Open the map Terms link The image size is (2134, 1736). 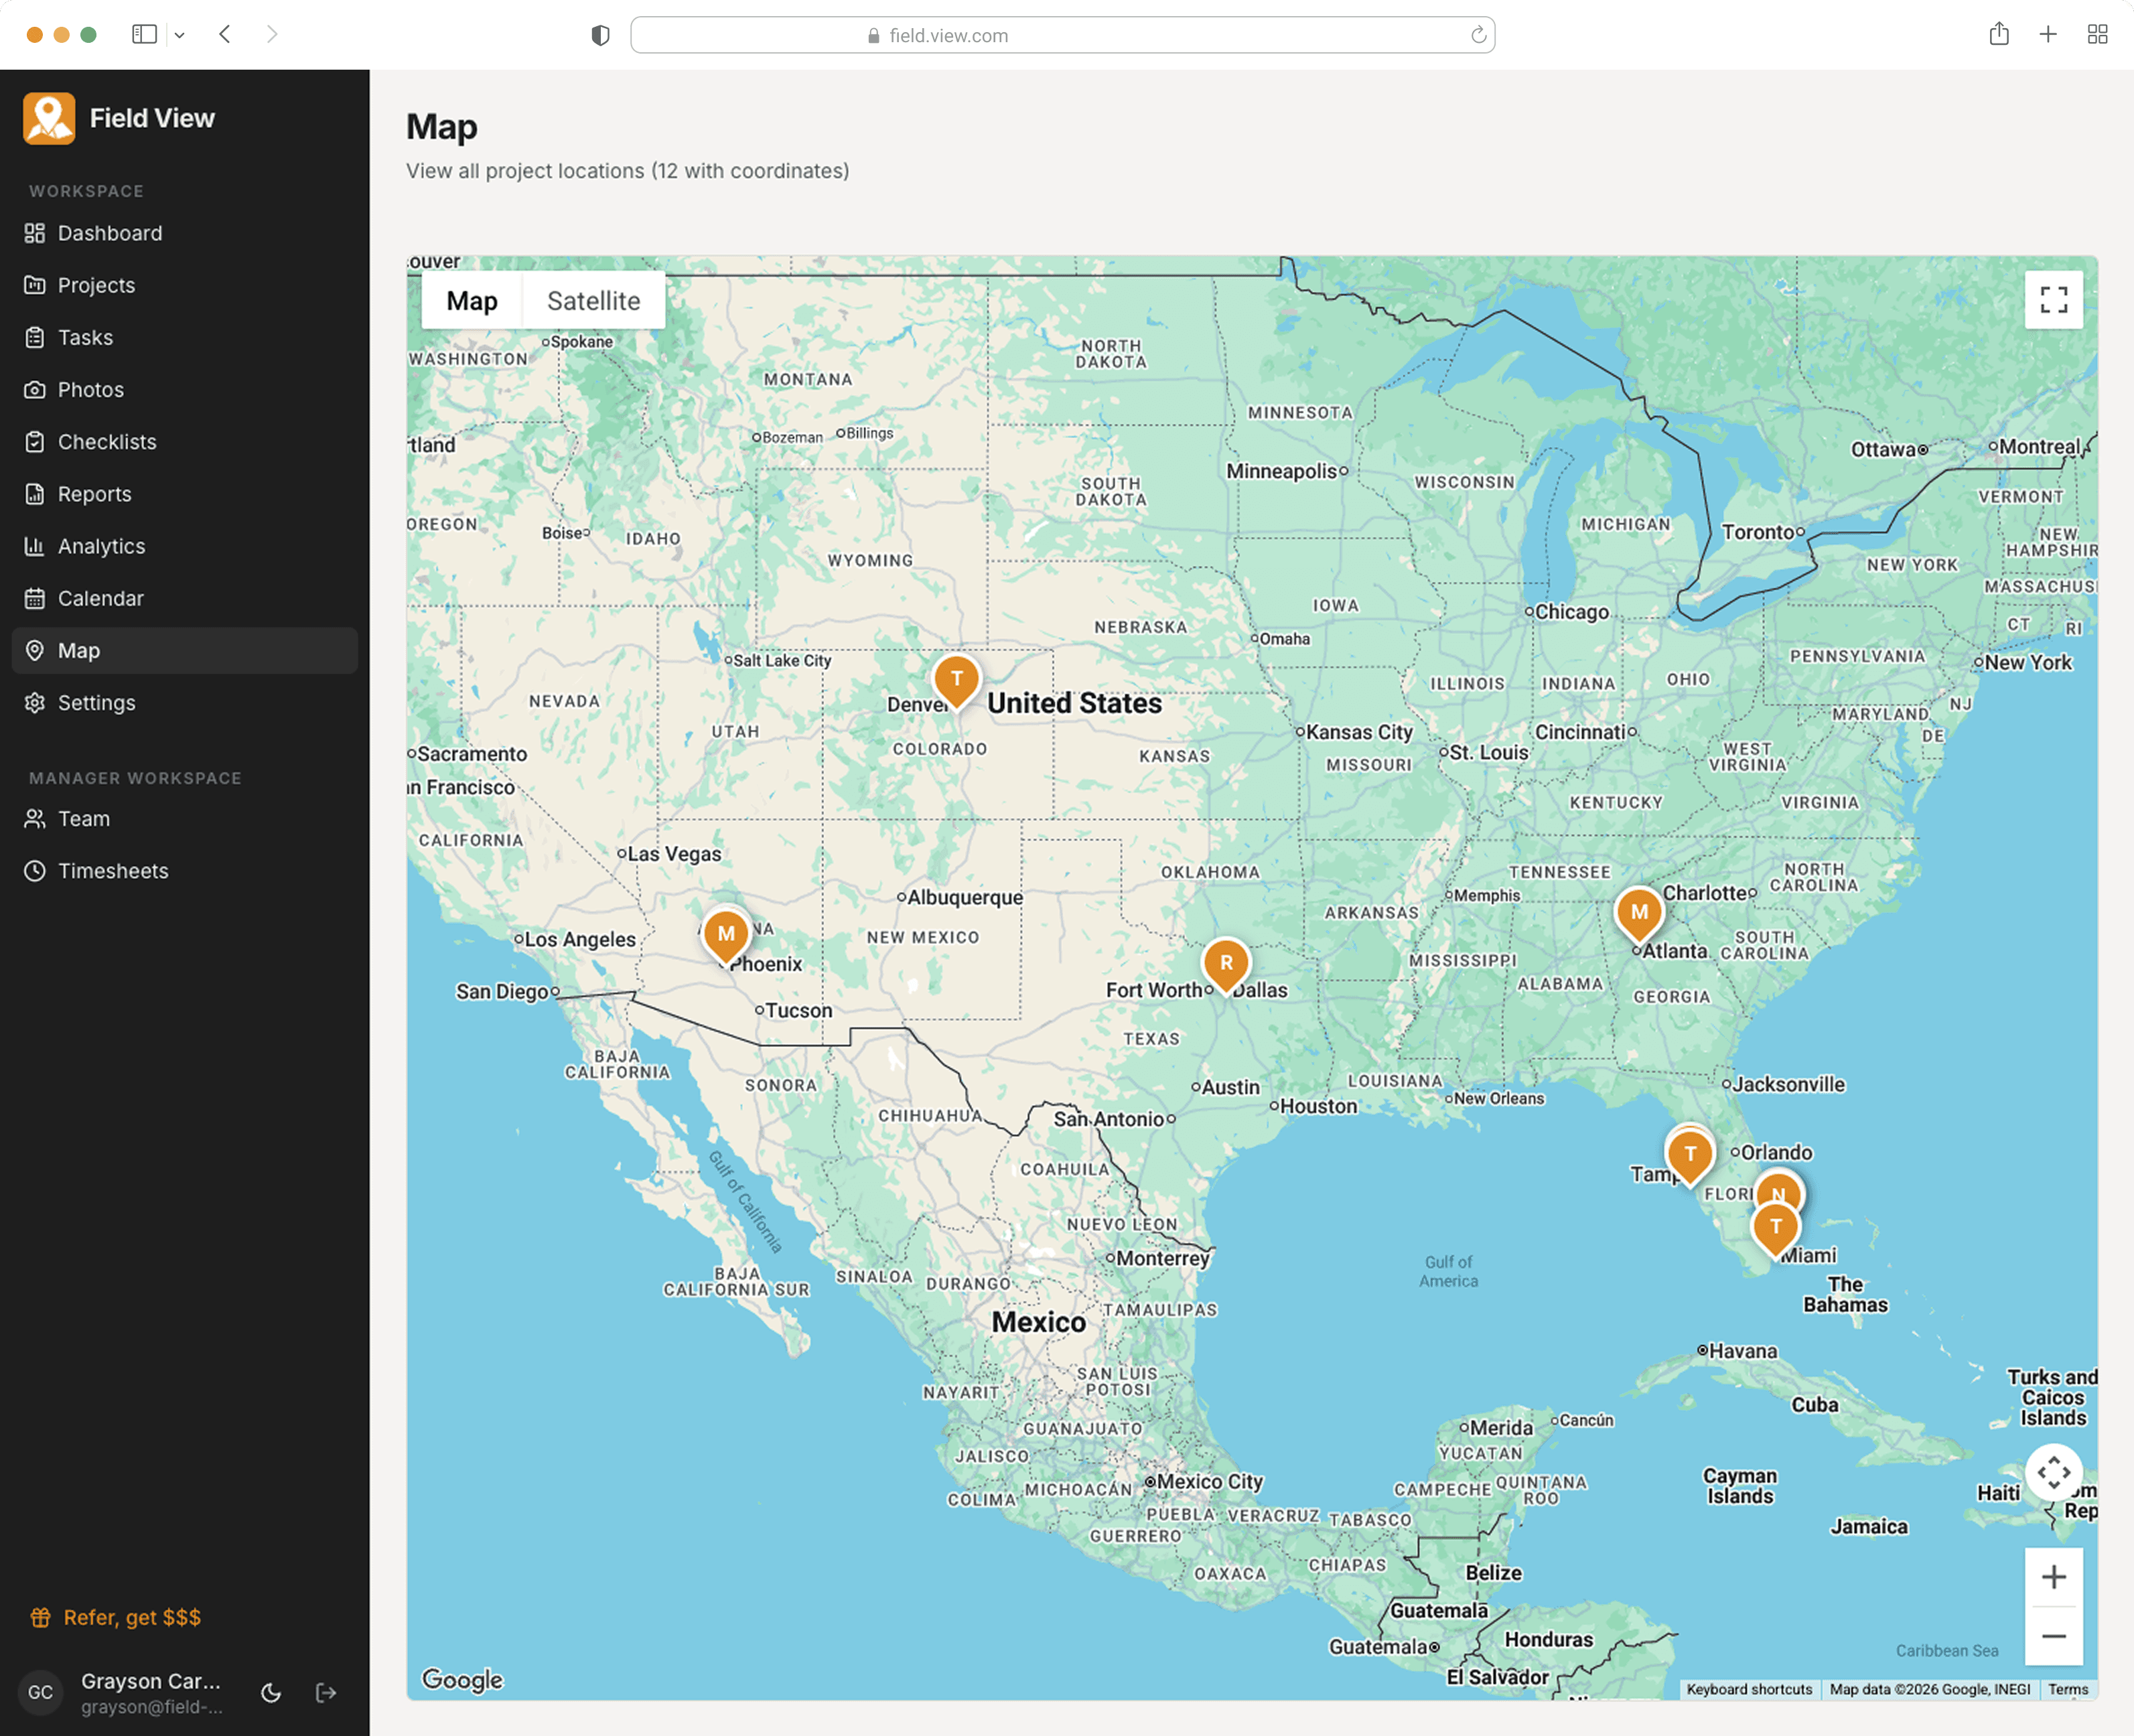(x=2068, y=1689)
